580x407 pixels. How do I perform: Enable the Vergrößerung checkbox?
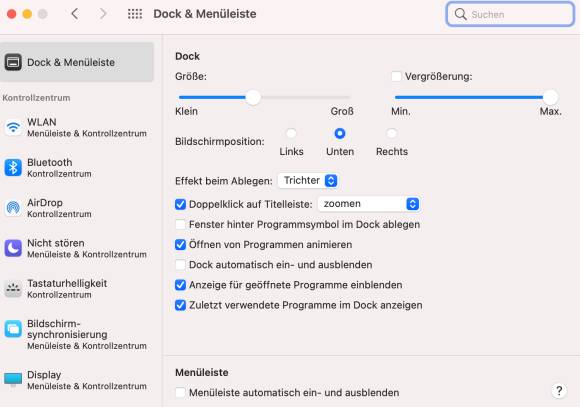[x=396, y=77]
